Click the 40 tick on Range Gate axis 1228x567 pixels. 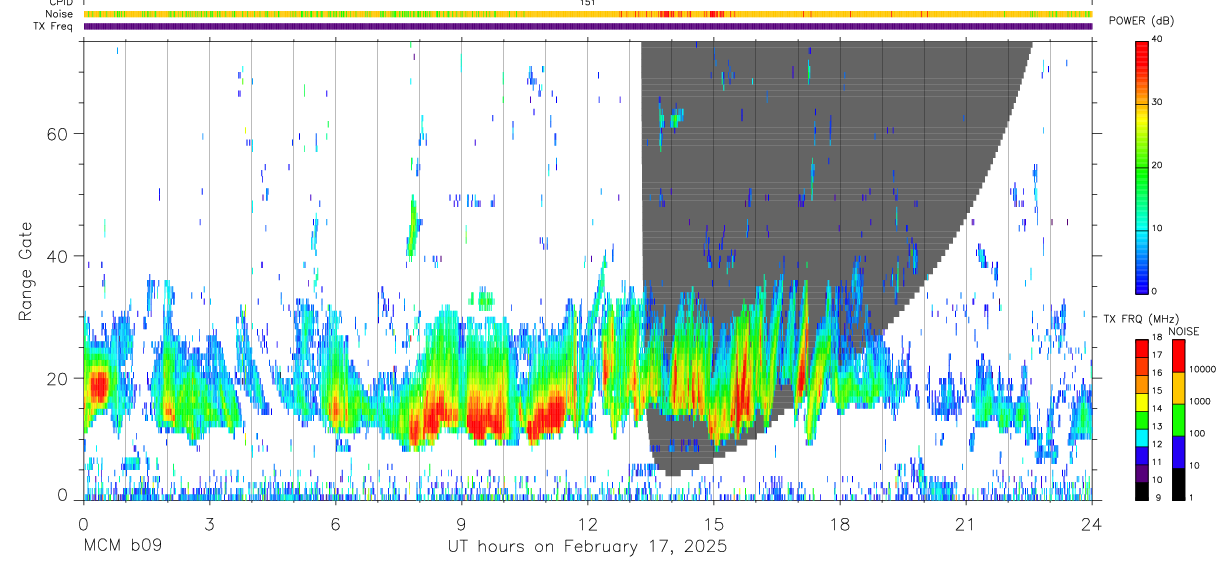click(59, 256)
